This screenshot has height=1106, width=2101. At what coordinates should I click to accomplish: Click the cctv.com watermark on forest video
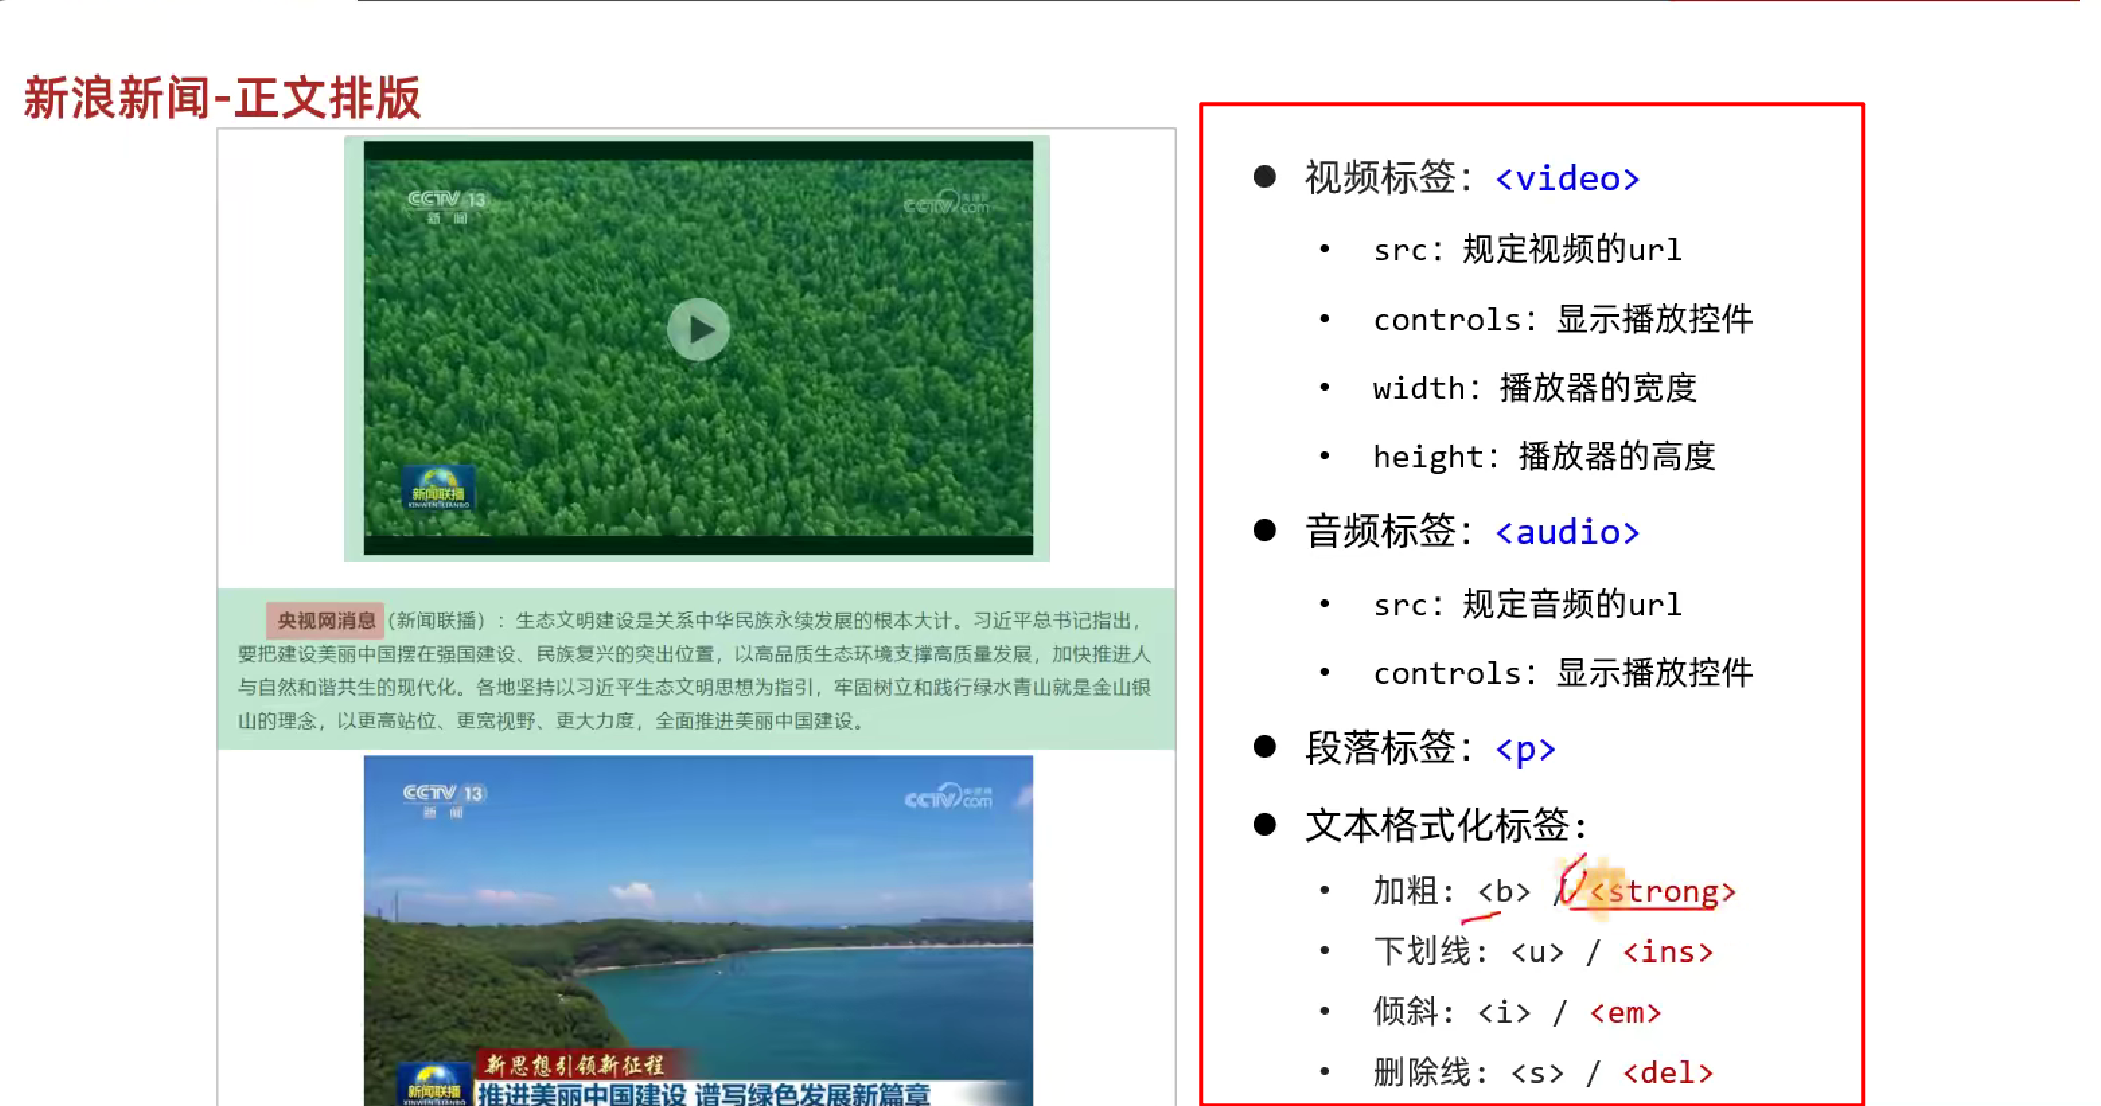coord(945,203)
